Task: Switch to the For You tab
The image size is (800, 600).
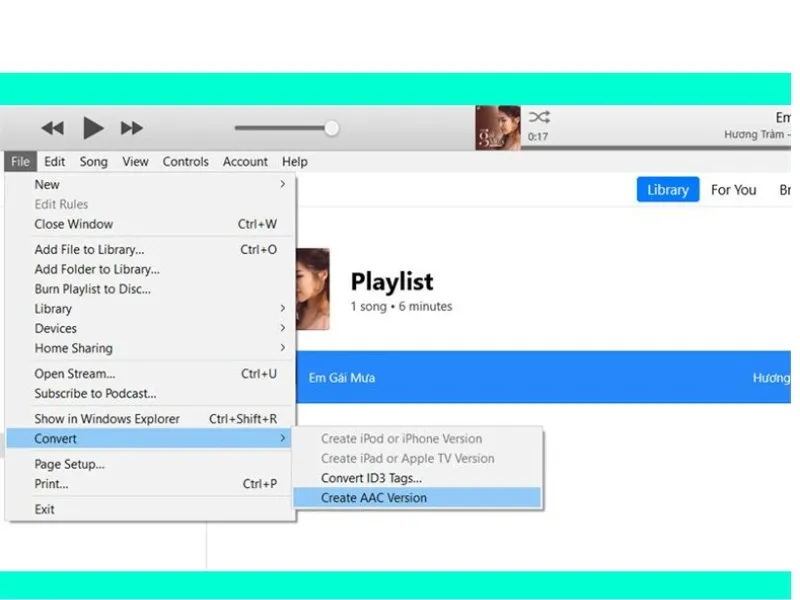Action: [x=734, y=190]
